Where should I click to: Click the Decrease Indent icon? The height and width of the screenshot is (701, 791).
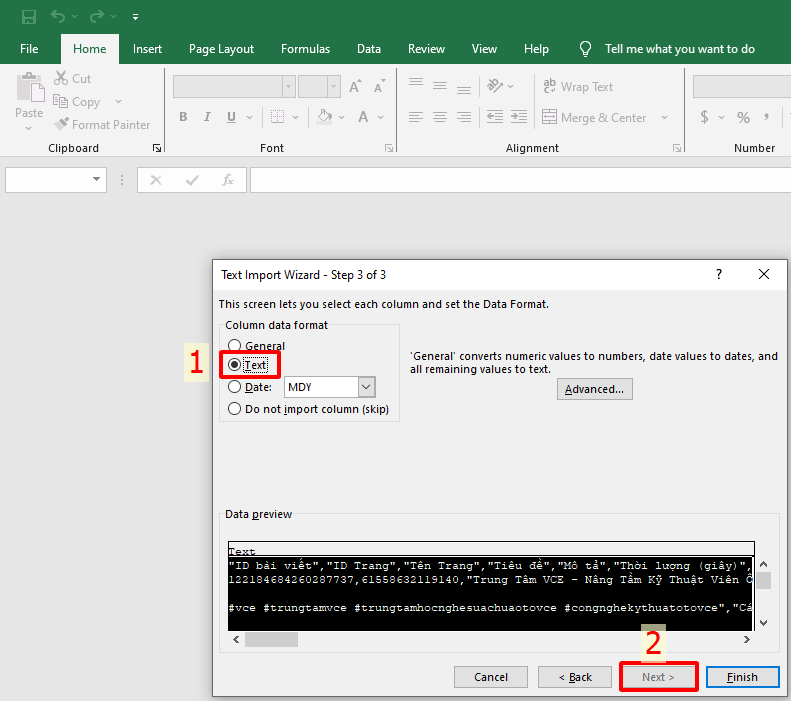(495, 117)
